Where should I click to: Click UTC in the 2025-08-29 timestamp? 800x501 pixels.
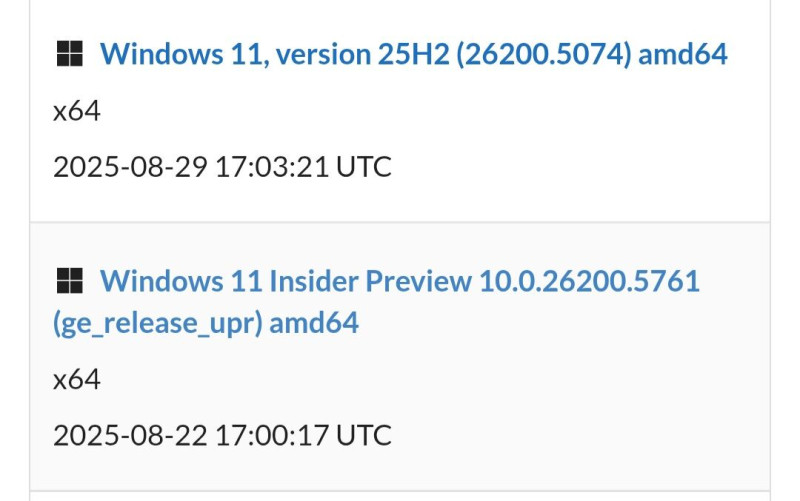[364, 167]
